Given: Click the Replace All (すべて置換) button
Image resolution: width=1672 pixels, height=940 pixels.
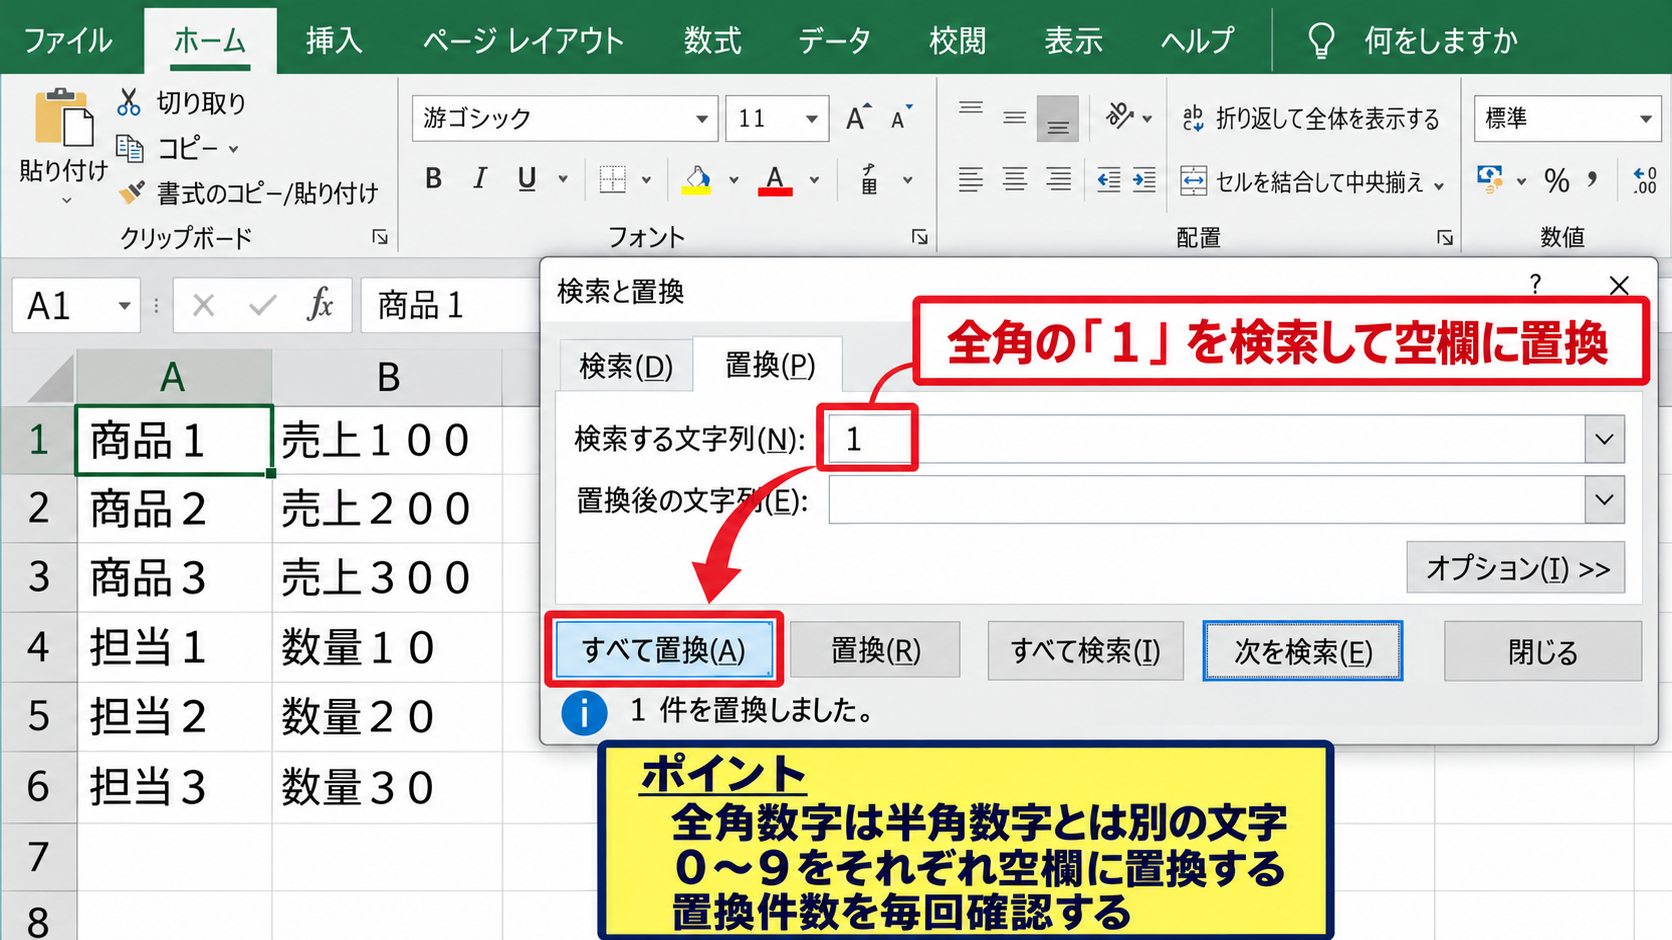Looking at the screenshot, I should (x=664, y=650).
